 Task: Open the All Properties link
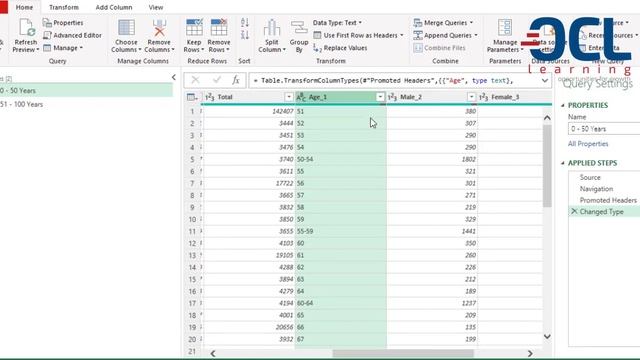[x=588, y=144]
